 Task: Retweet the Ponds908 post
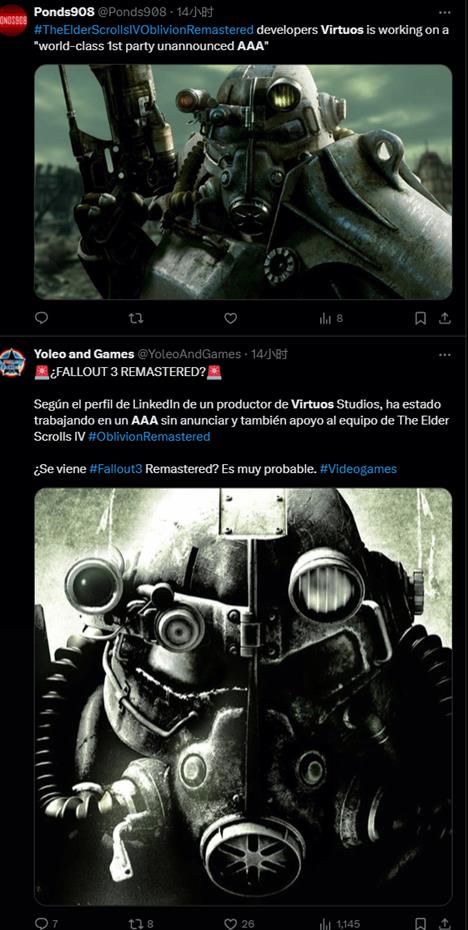(136, 319)
